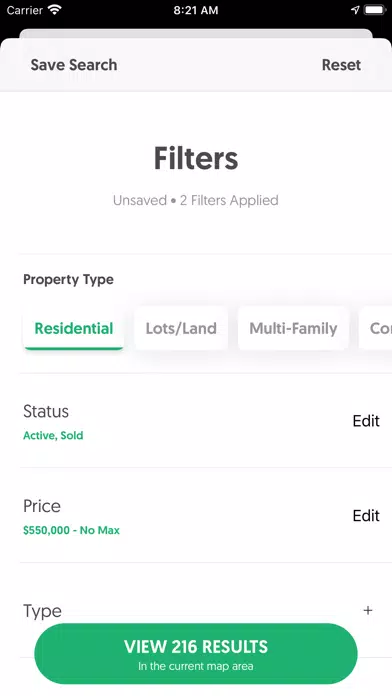Screen dimensions: 392x696
Task: Tap the Wi-Fi status icon
Action: click(x=55, y=10)
